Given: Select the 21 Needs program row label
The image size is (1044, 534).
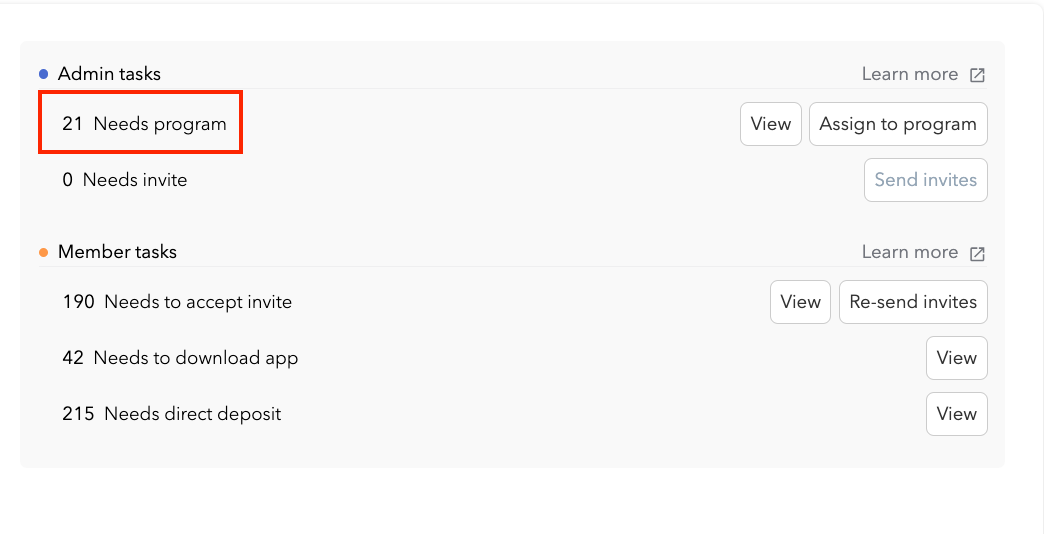Looking at the screenshot, I should pos(144,124).
